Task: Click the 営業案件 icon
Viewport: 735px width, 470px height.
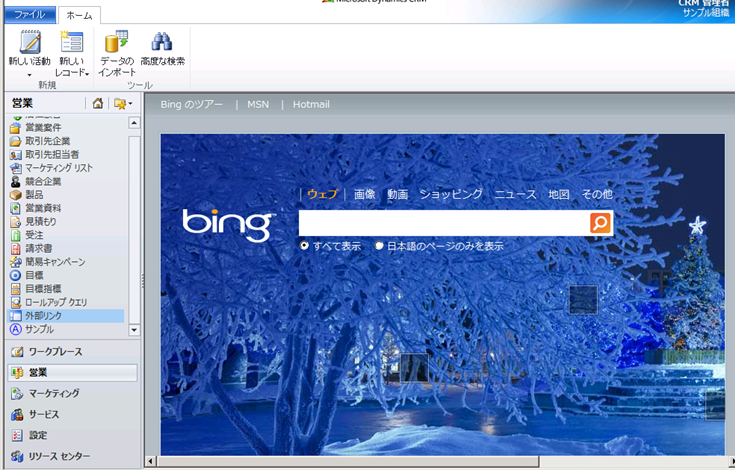Action: click(x=15, y=127)
